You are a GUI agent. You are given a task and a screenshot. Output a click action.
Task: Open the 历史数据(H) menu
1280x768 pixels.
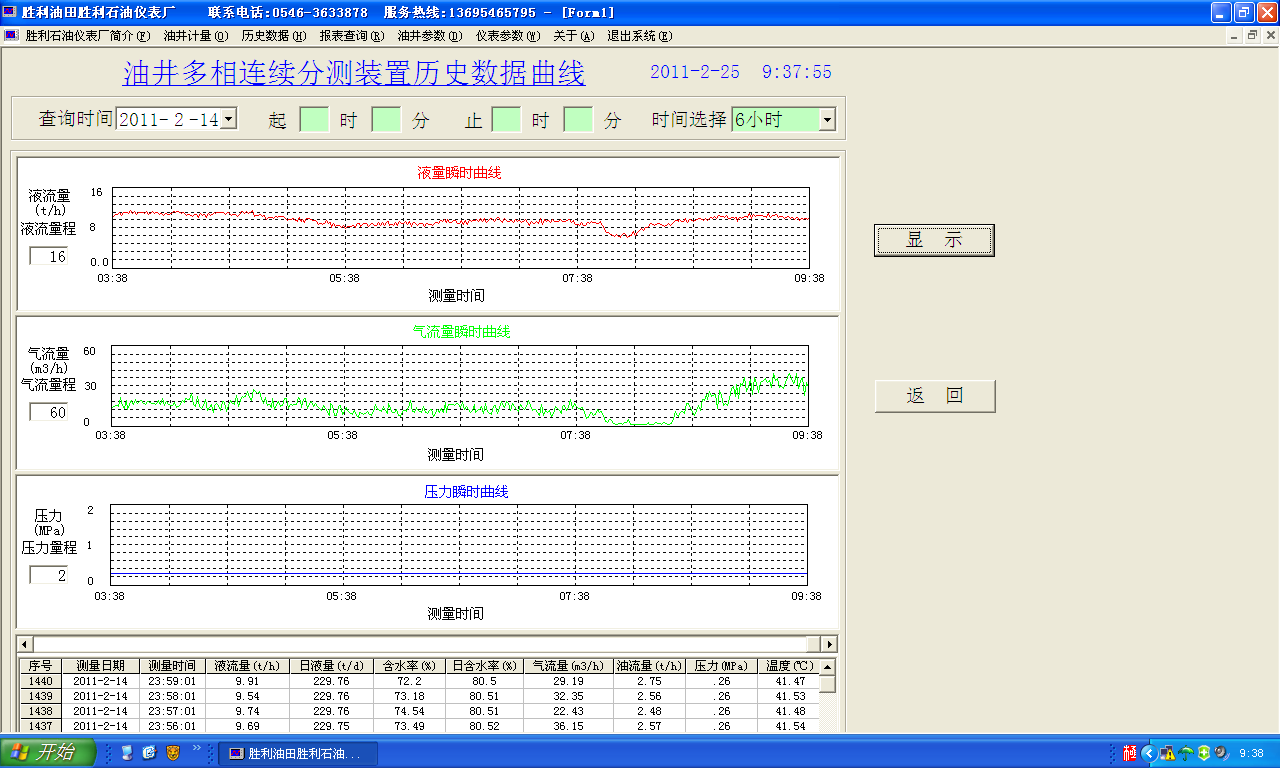tap(273, 35)
